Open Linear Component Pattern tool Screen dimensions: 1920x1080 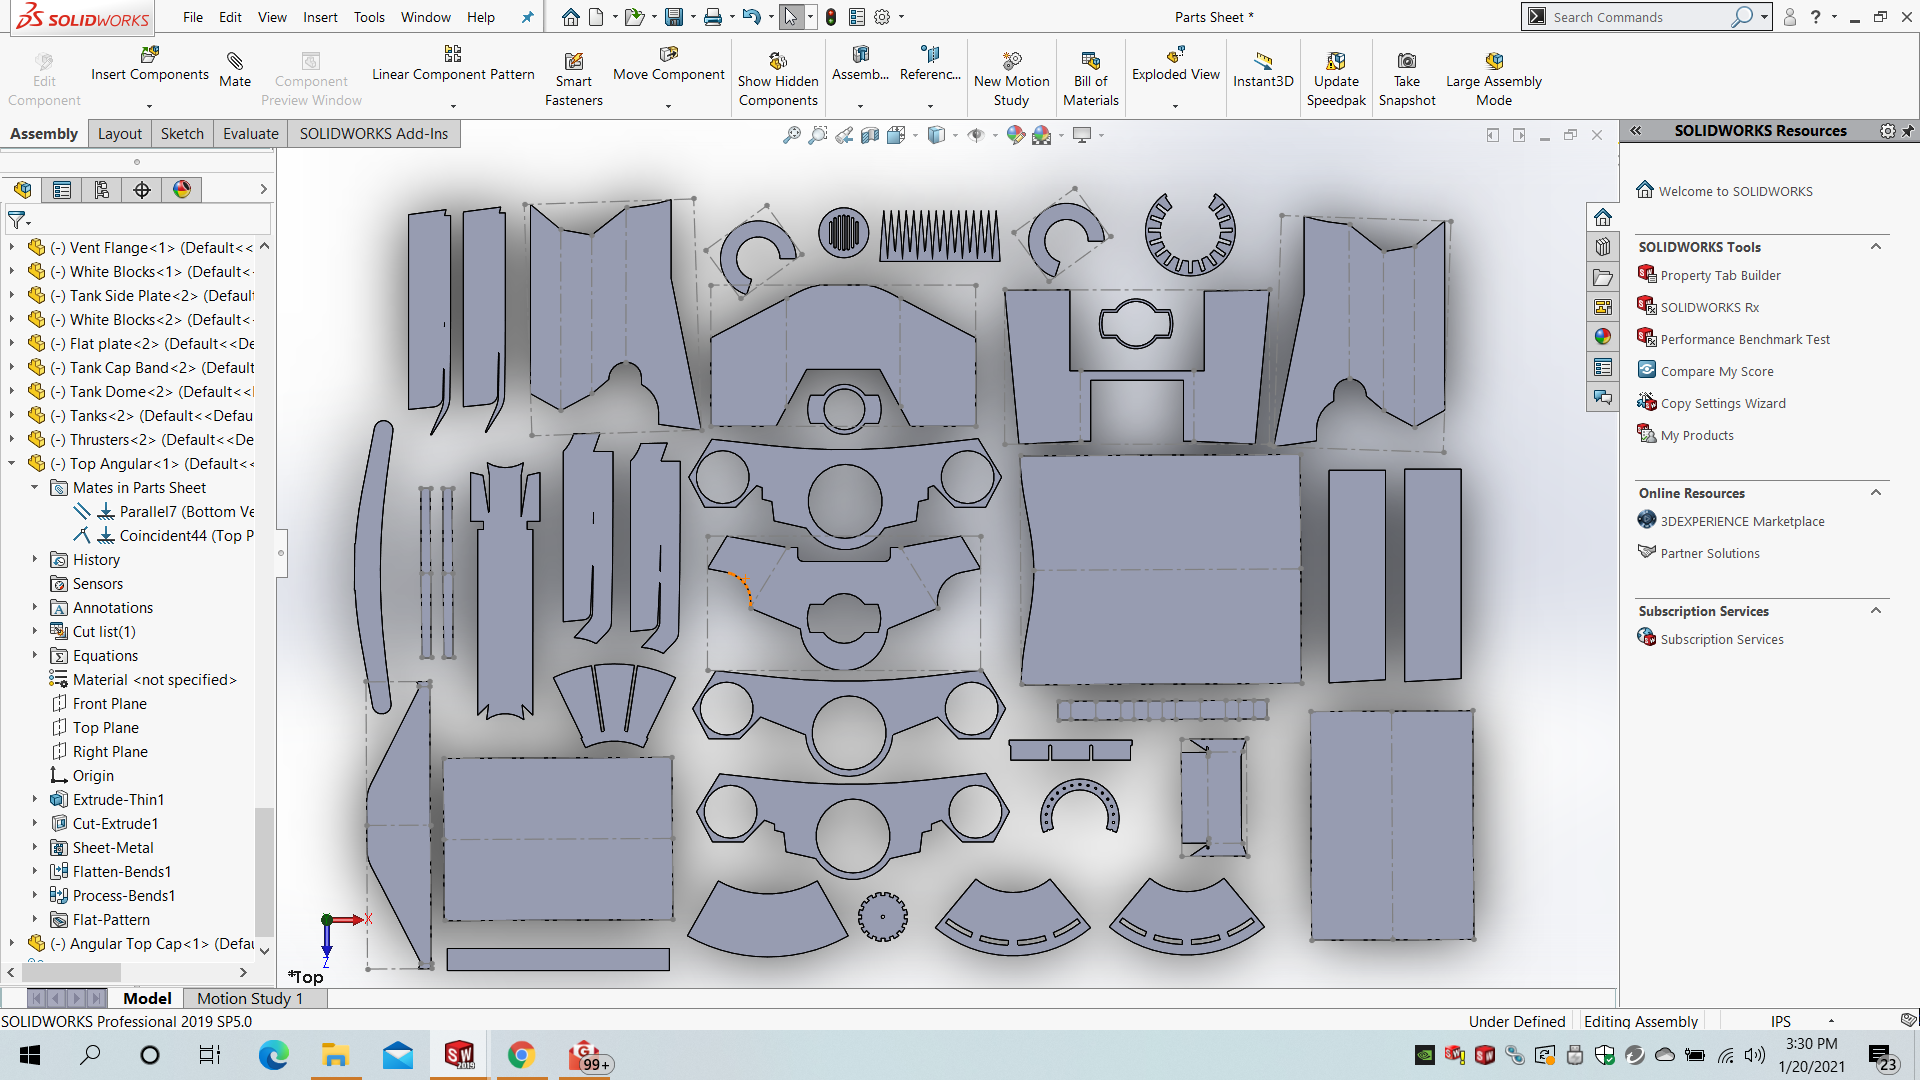click(453, 64)
